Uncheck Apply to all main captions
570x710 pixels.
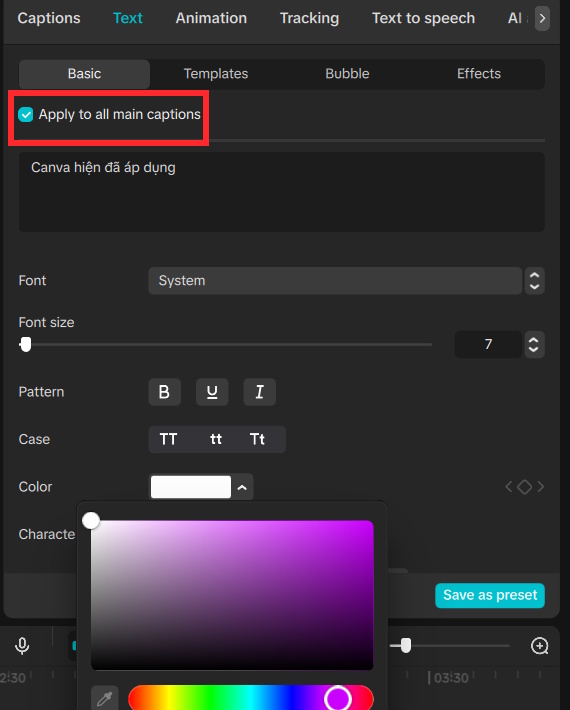pyautogui.click(x=25, y=115)
